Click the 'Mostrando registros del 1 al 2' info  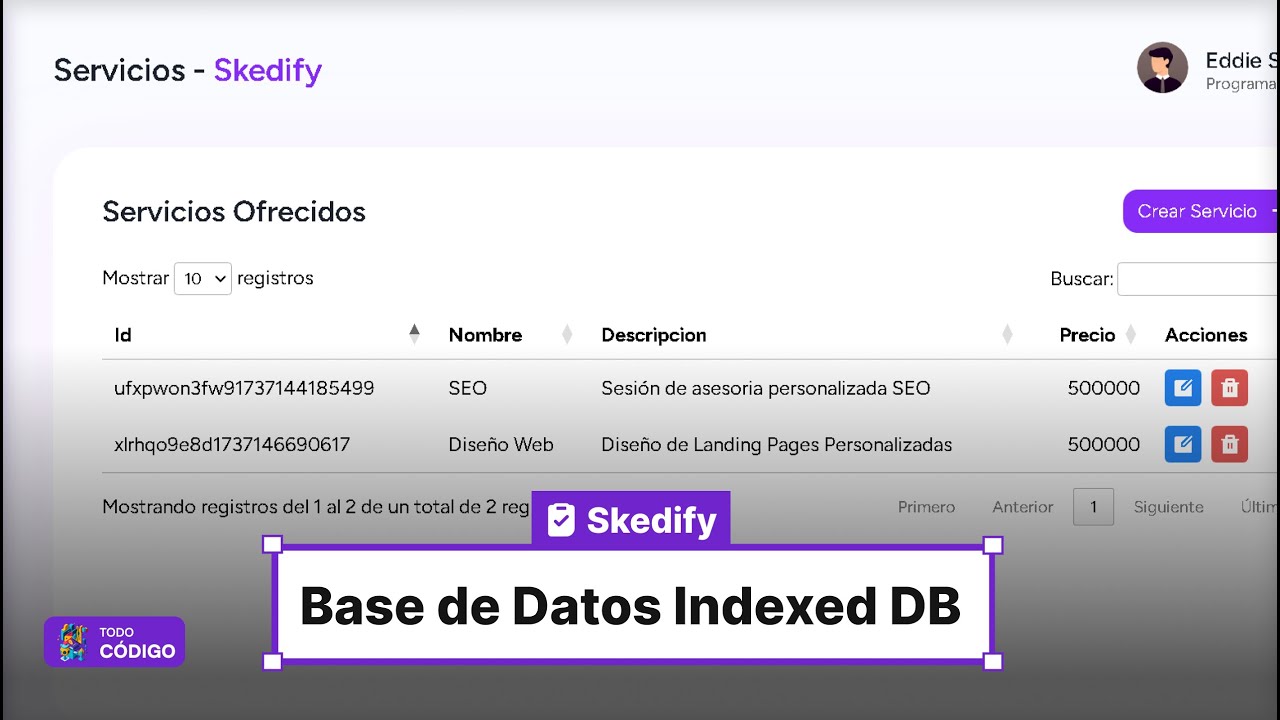316,507
